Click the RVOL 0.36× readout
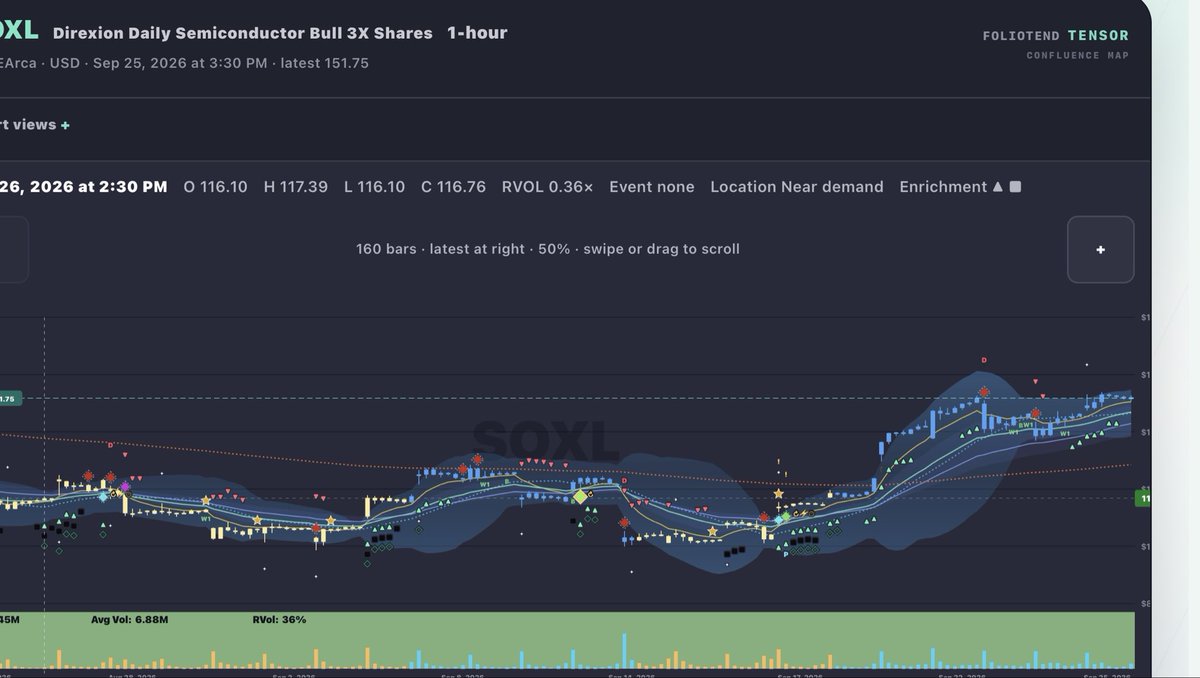Screen dimensions: 1200x678 point(548,187)
